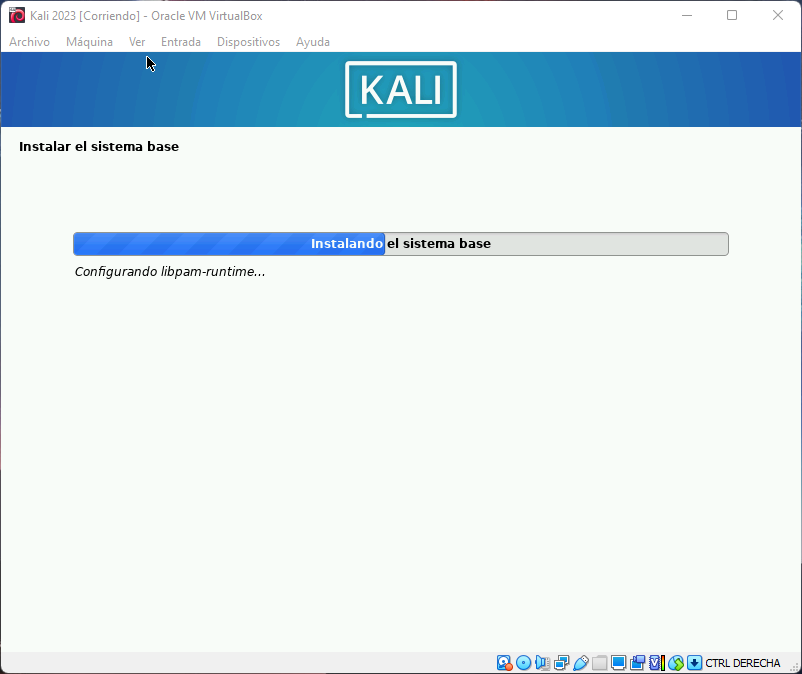Click the recording status icon
Screen dimensions: 802x674
[x=637, y=663]
